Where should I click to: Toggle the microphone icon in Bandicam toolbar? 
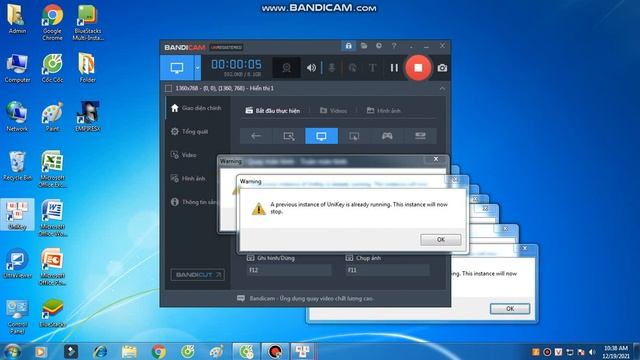[x=332, y=68]
